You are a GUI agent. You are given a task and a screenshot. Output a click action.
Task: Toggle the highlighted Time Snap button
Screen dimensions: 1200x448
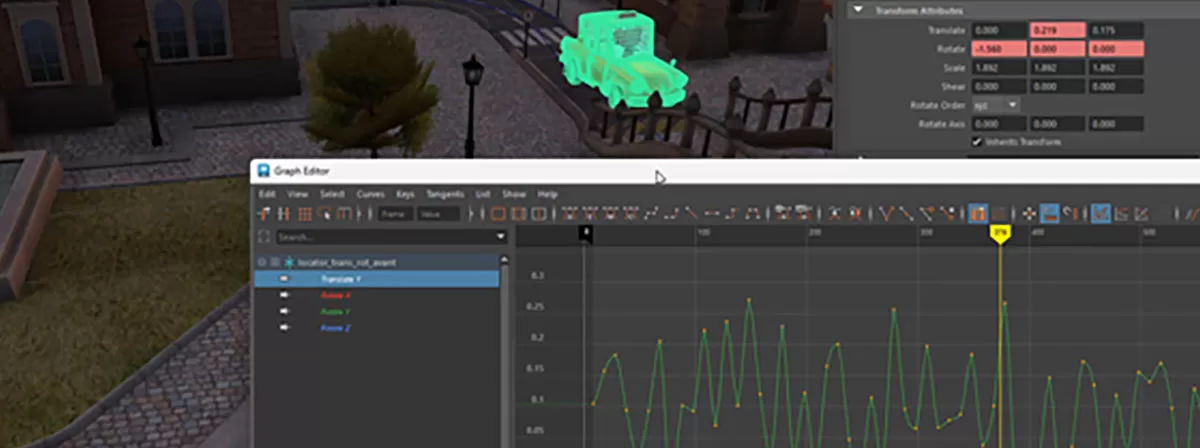(x=978, y=214)
